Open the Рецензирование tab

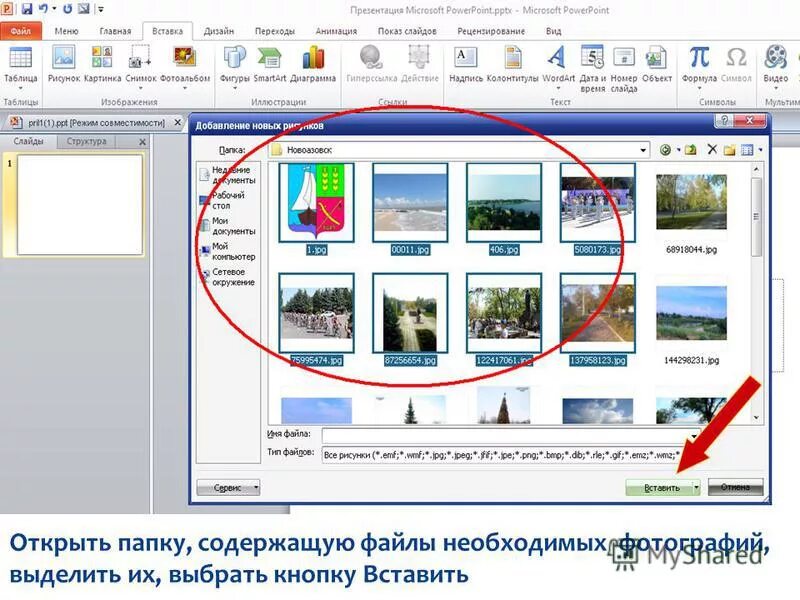491,31
